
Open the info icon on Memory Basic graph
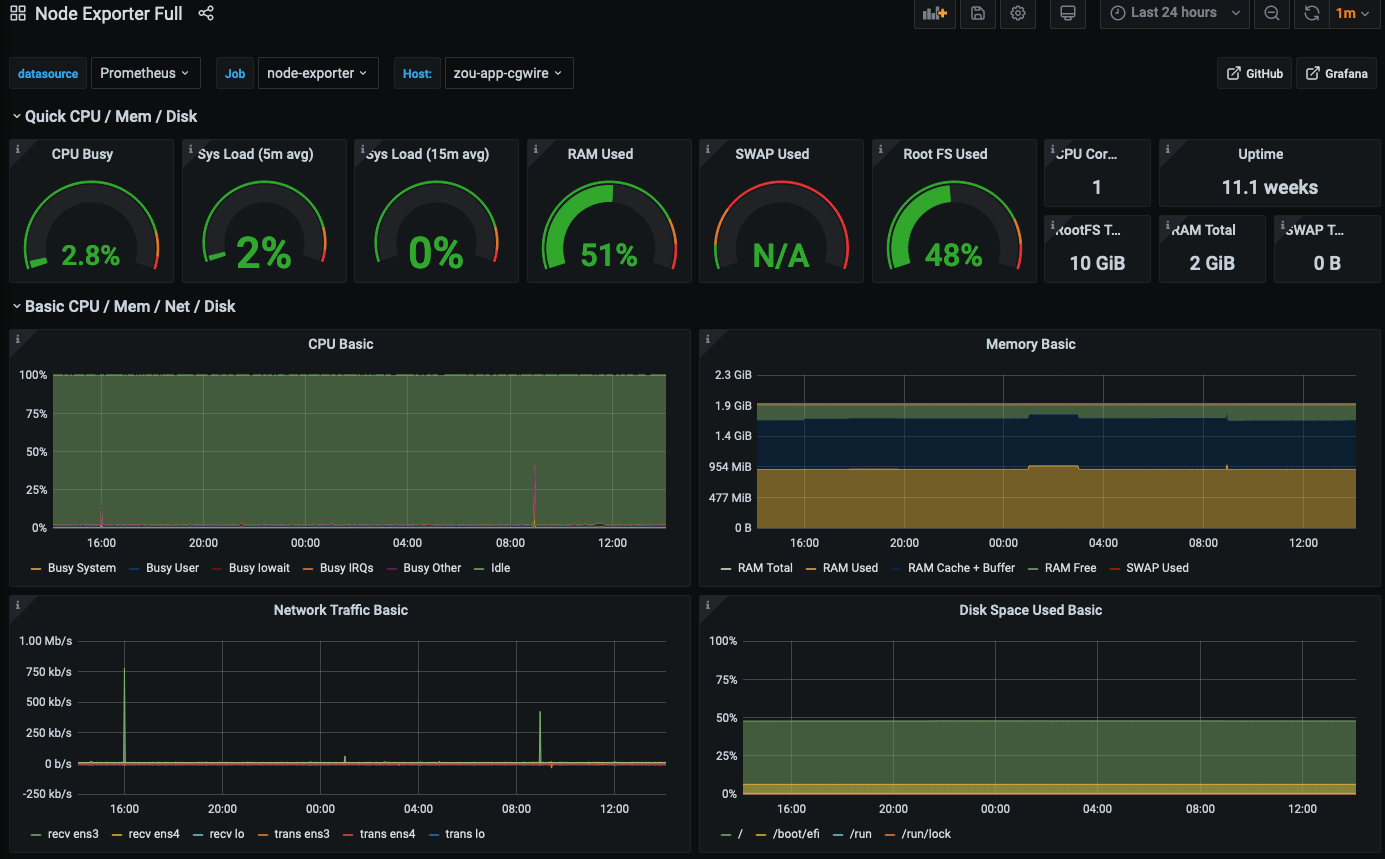707,338
